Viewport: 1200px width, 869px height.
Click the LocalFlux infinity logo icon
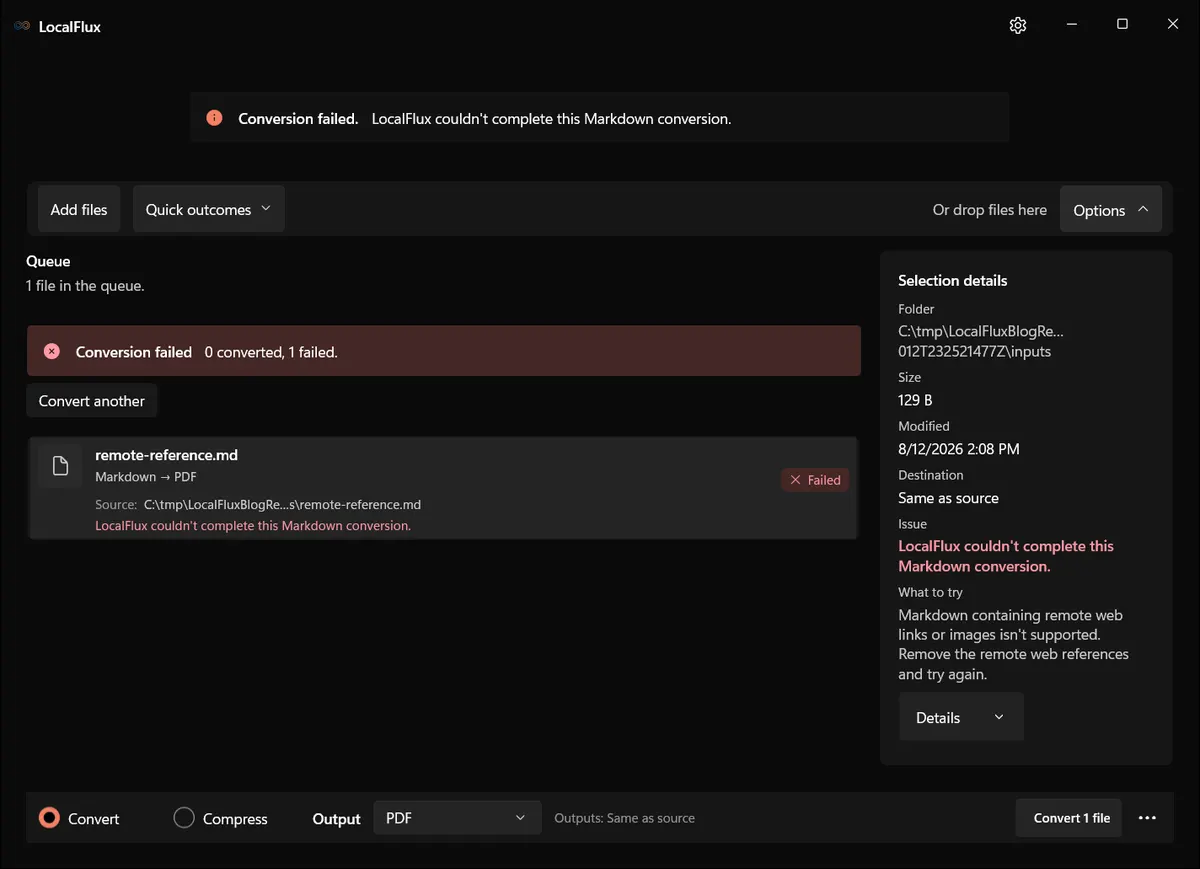[x=22, y=26]
